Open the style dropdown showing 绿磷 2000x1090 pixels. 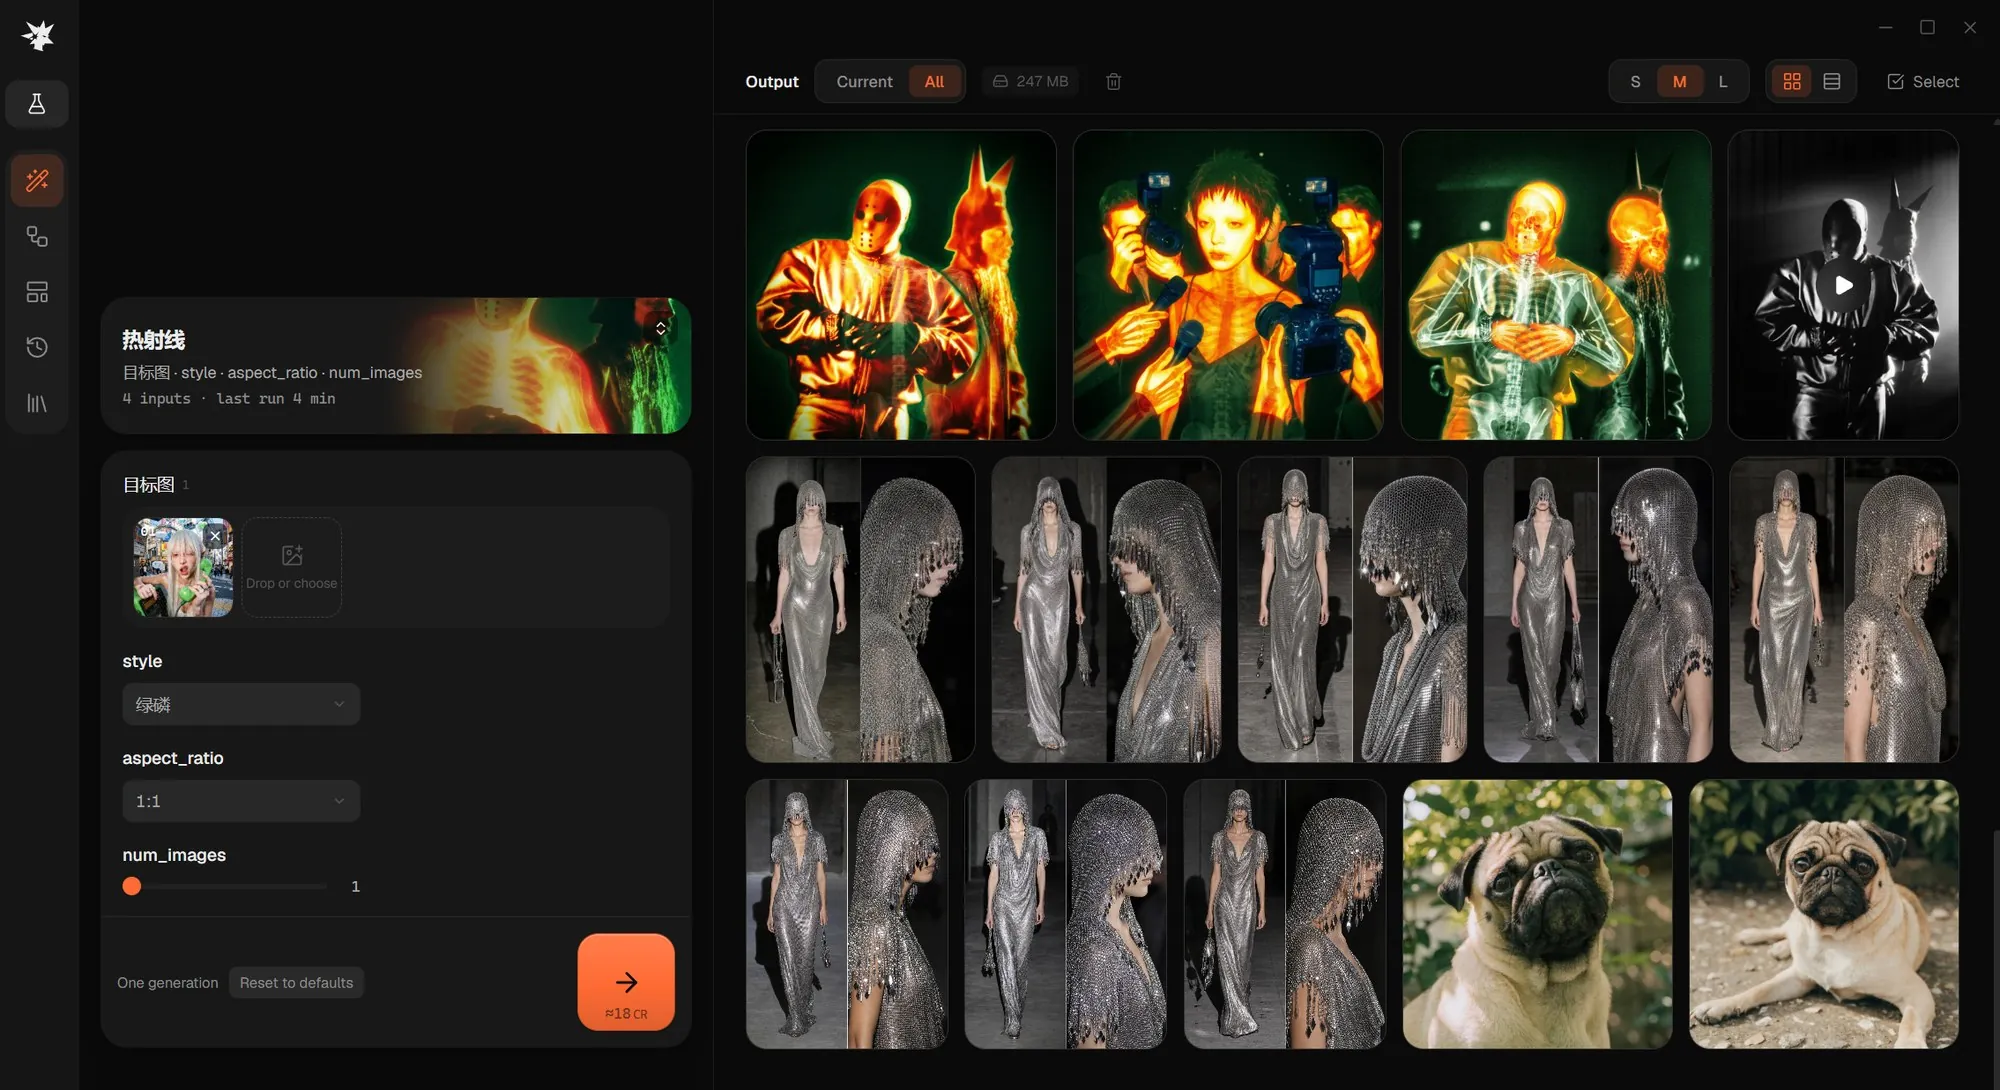click(241, 704)
